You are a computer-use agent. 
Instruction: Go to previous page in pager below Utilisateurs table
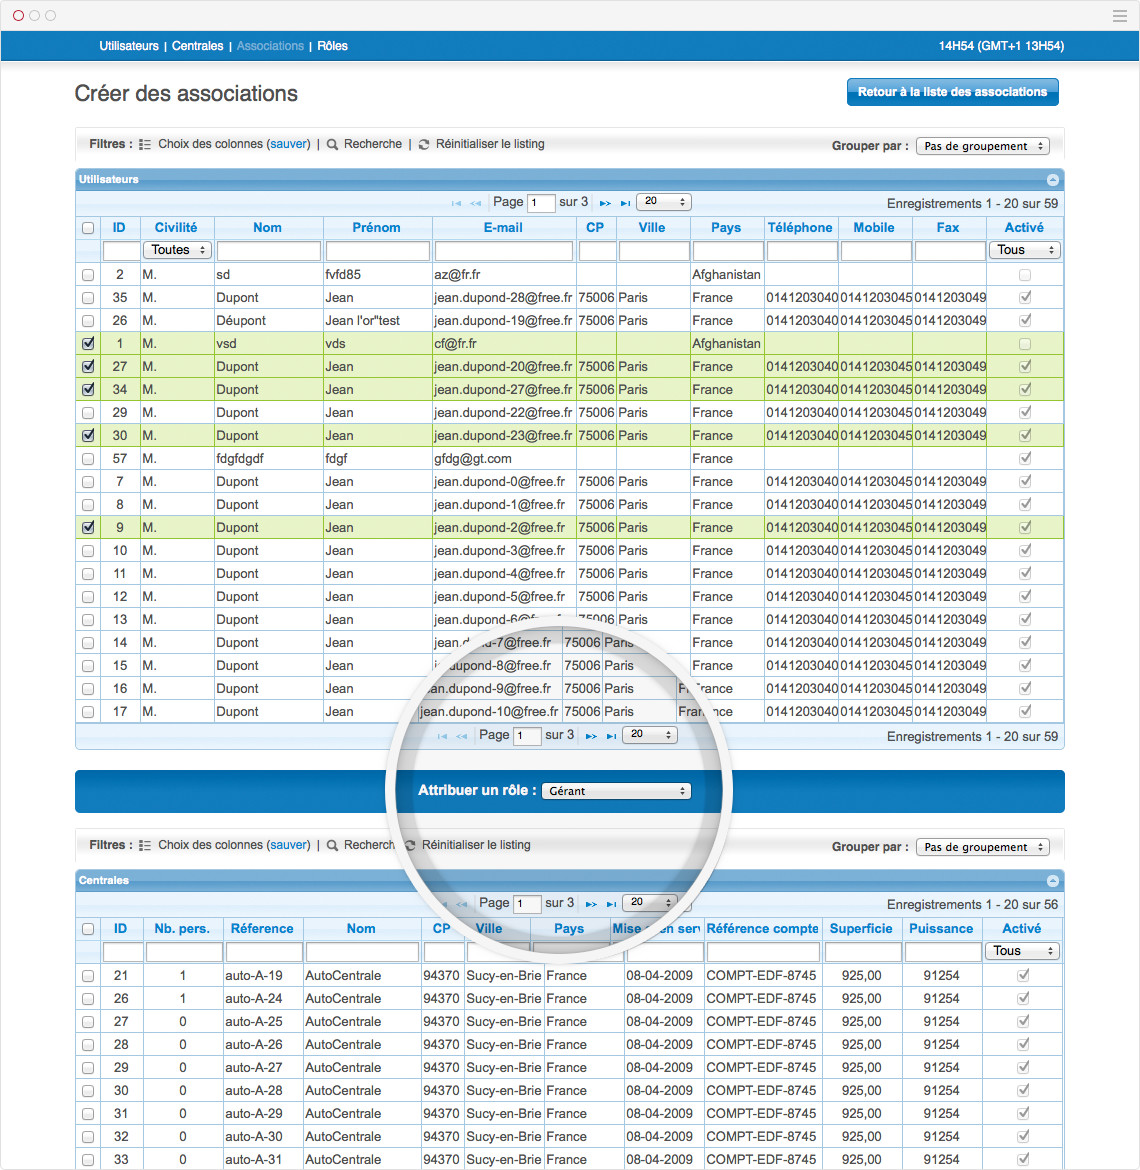pos(461,736)
